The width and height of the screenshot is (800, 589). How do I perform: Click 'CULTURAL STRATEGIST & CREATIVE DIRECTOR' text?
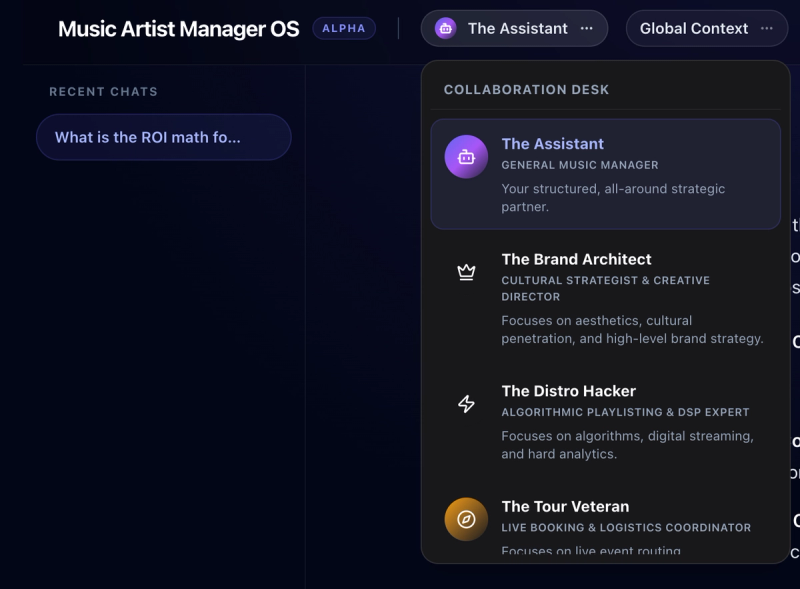tap(606, 288)
